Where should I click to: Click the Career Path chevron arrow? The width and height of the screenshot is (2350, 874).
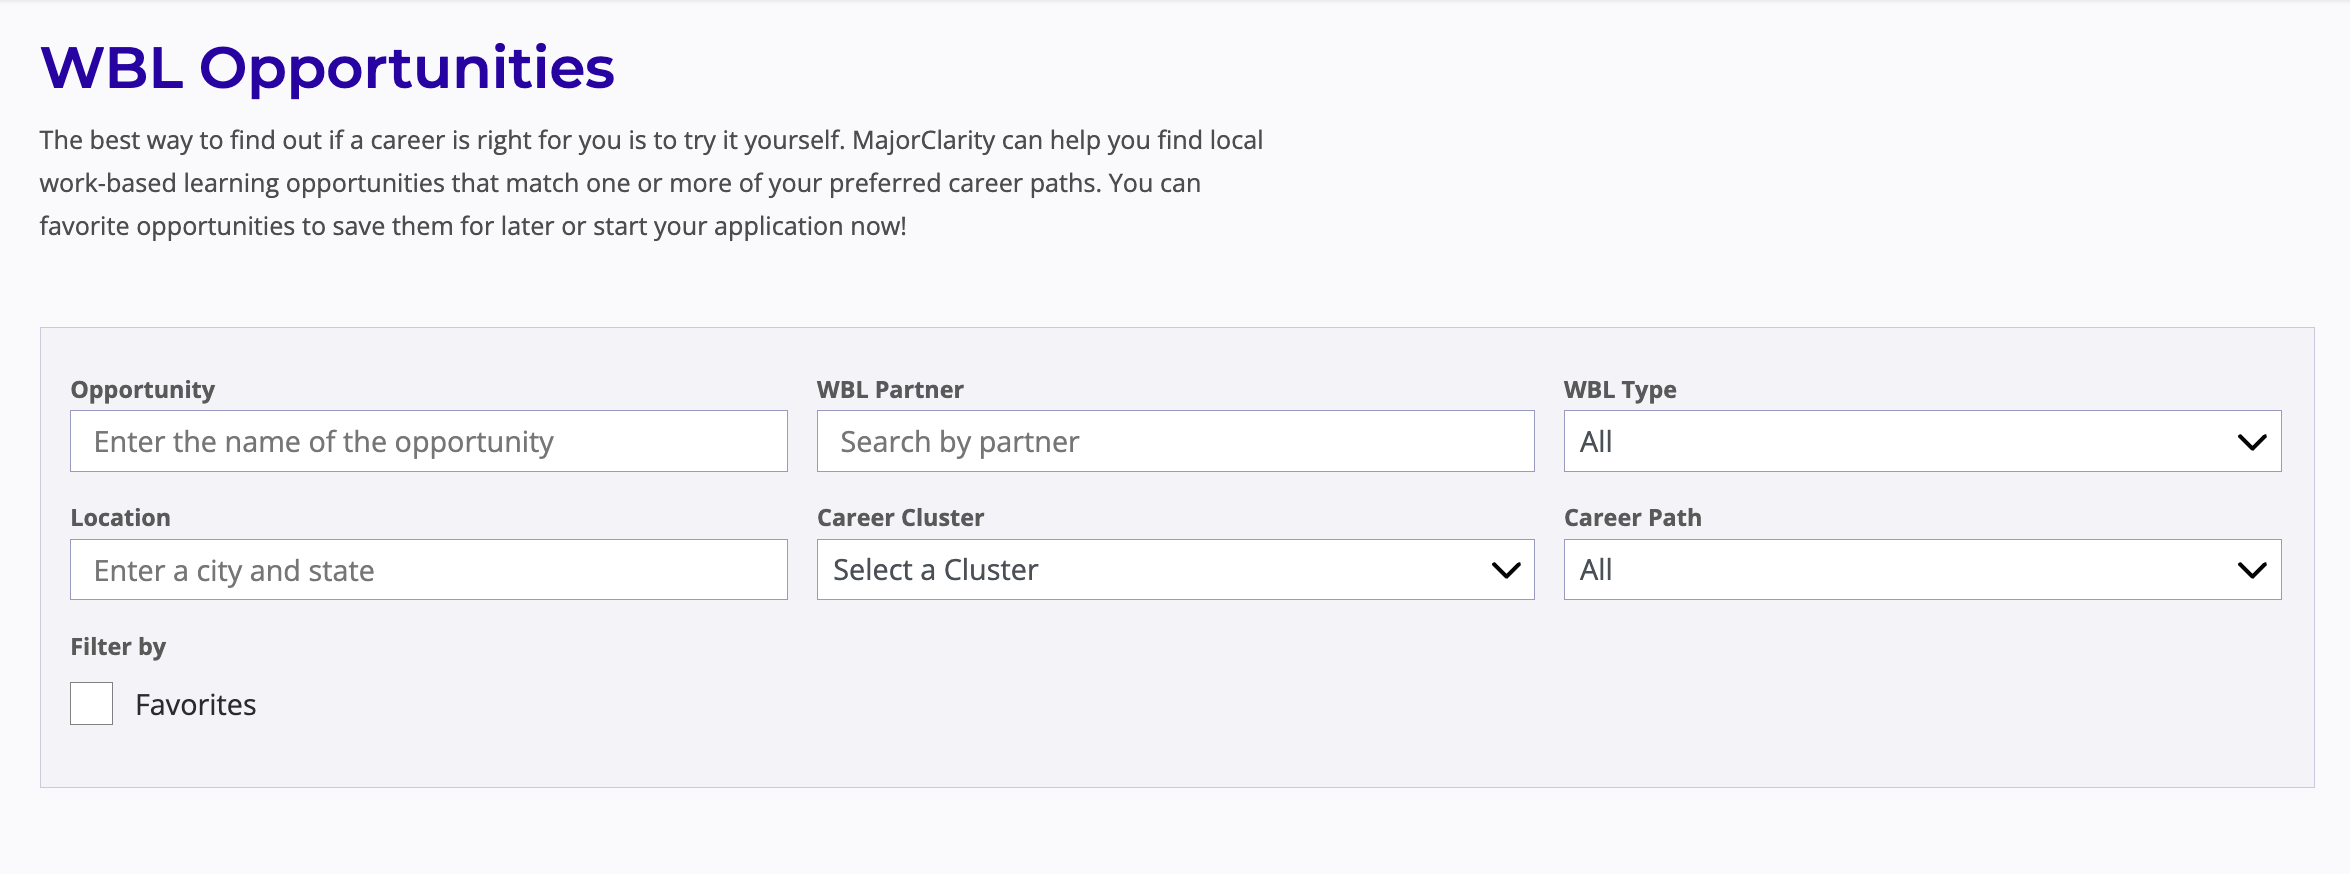[2251, 570]
